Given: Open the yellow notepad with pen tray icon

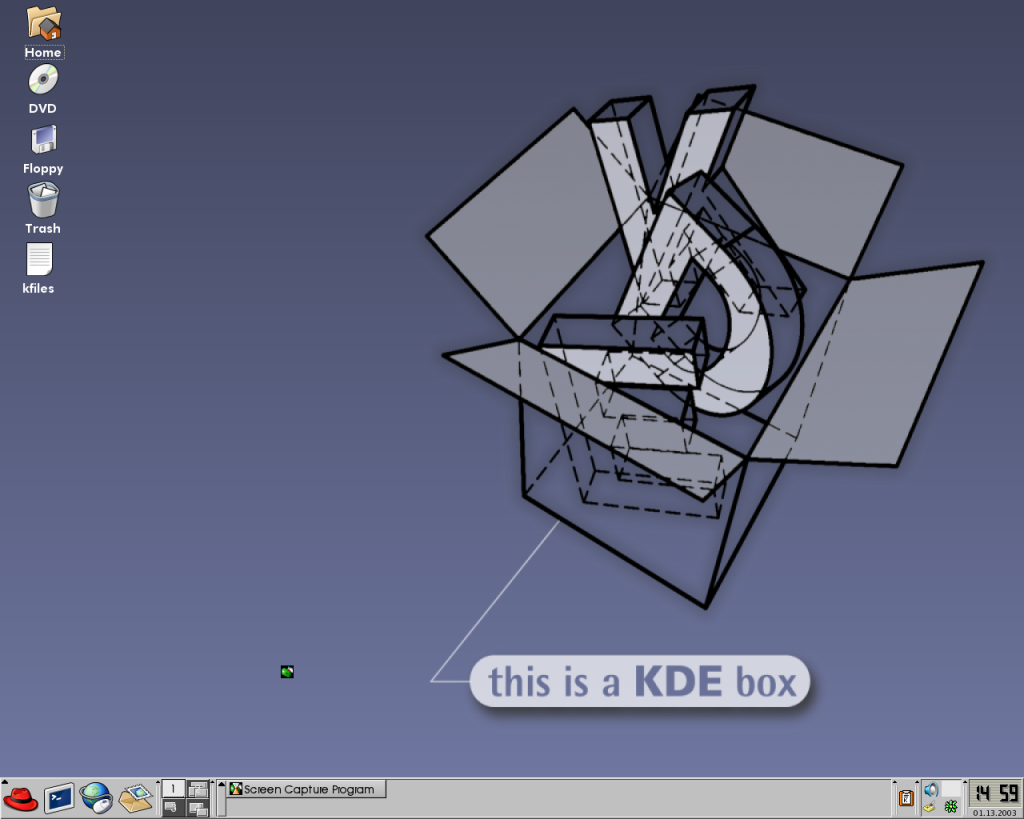Looking at the screenshot, I should click(930, 806).
